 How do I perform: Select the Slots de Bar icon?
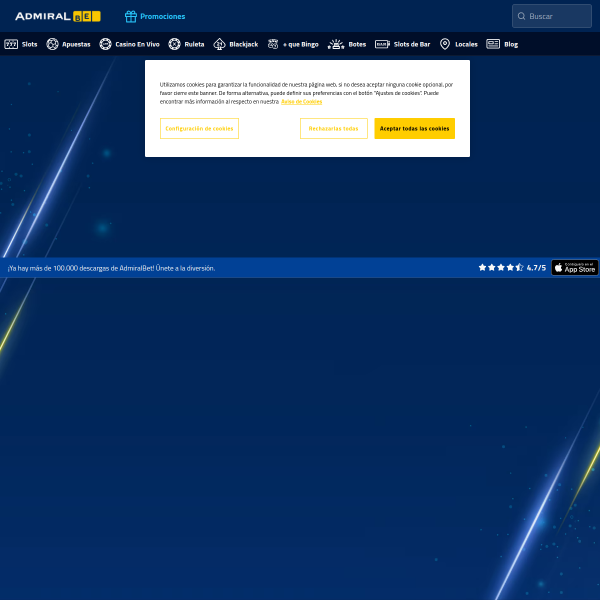click(x=382, y=44)
